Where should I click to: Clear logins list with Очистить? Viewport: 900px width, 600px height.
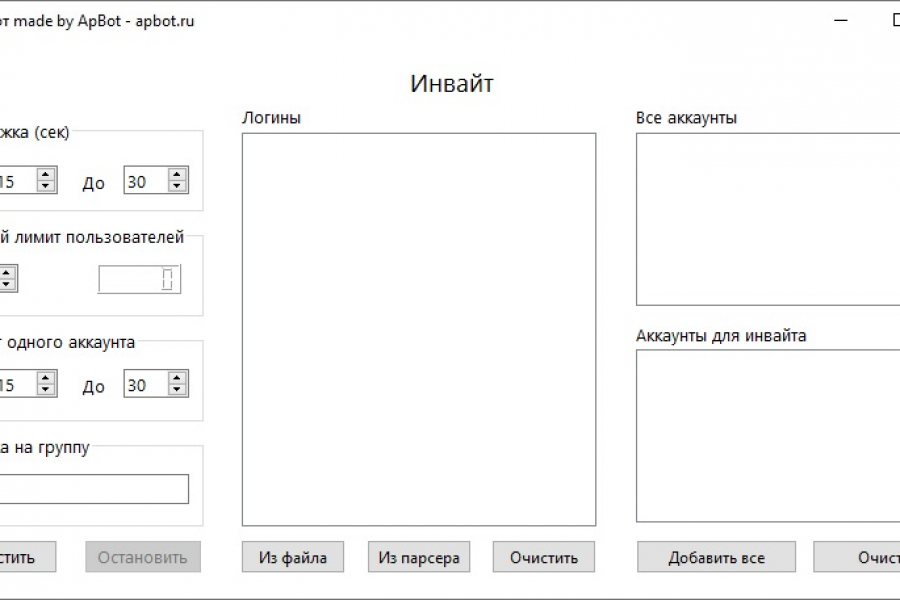pos(544,557)
